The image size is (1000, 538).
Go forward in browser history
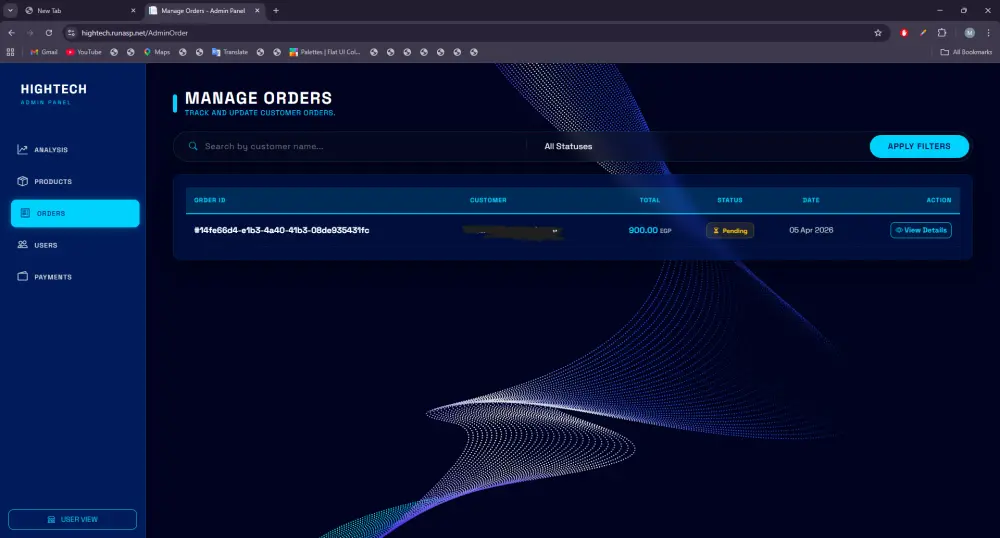[x=30, y=33]
